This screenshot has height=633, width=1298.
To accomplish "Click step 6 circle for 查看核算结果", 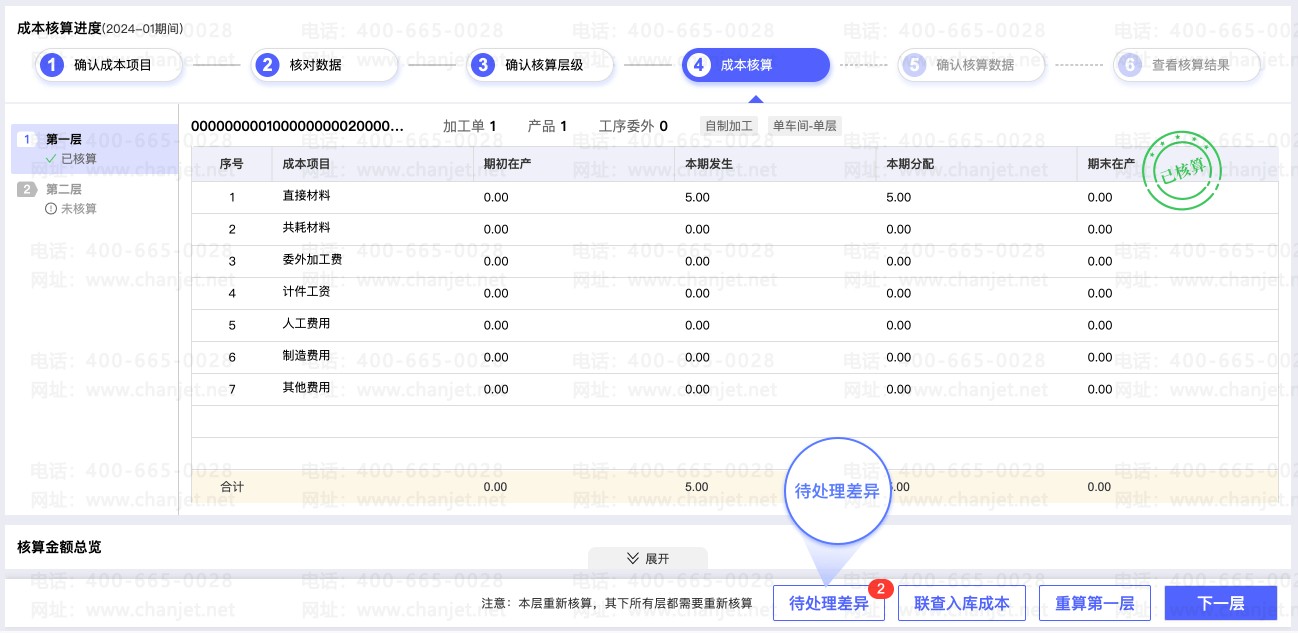I will [x=1130, y=65].
